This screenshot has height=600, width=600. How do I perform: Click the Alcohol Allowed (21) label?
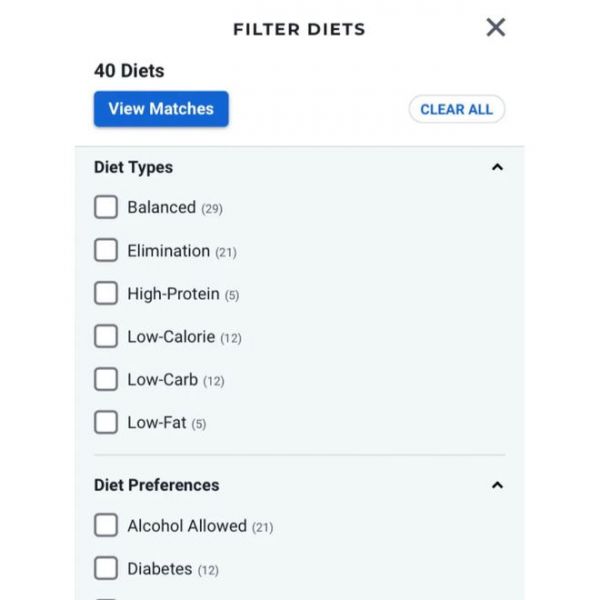(200, 526)
